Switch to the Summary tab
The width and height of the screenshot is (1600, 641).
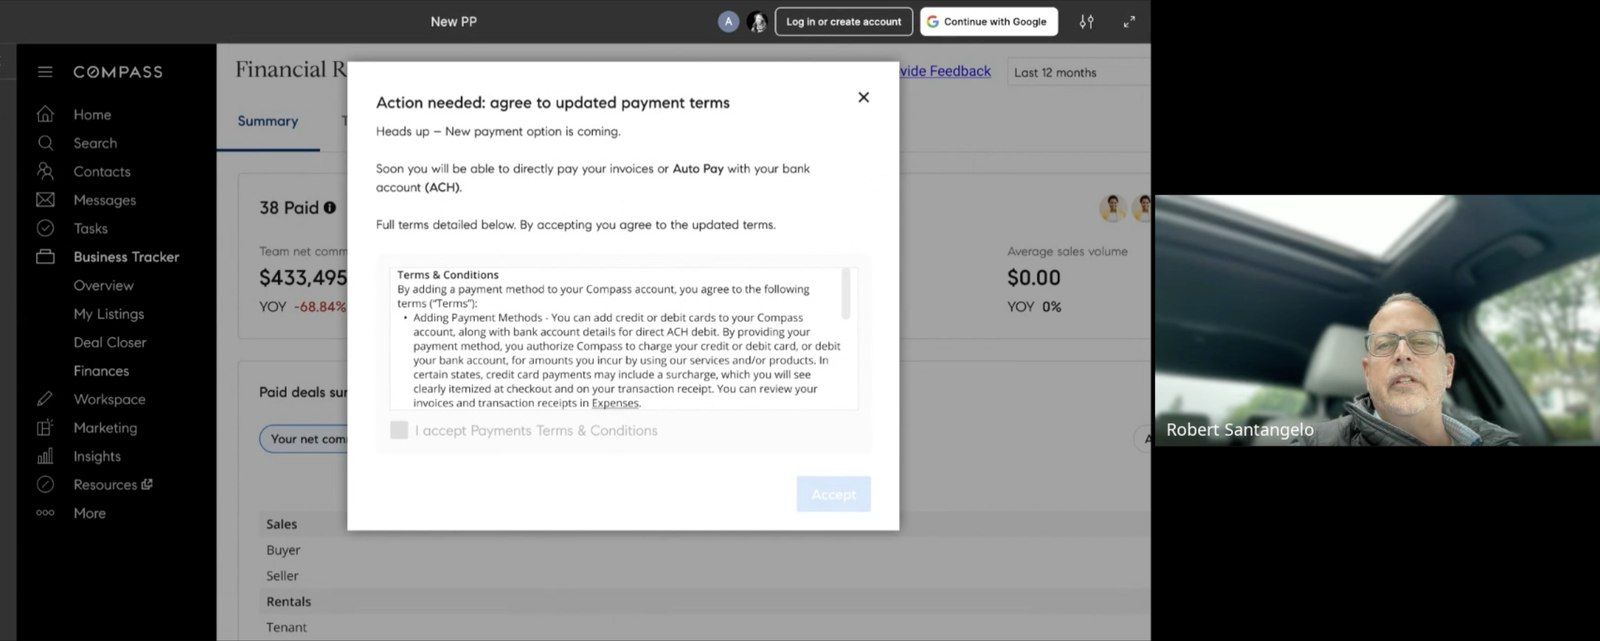click(x=268, y=121)
